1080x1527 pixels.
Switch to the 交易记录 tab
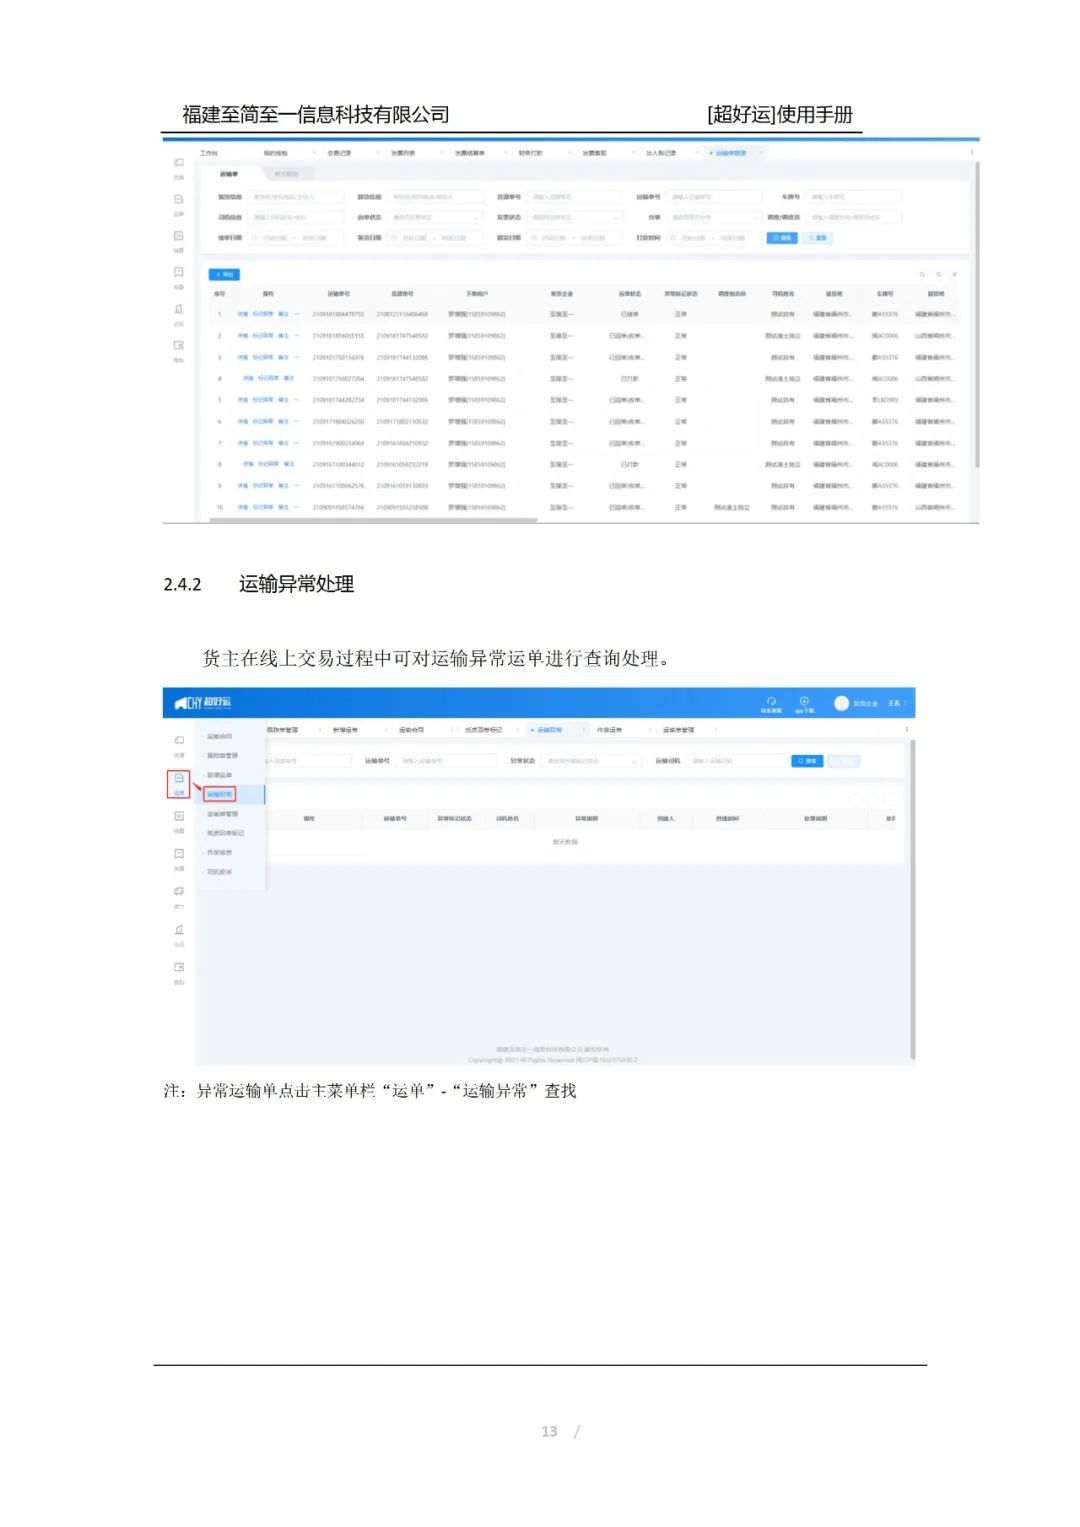[x=339, y=153]
